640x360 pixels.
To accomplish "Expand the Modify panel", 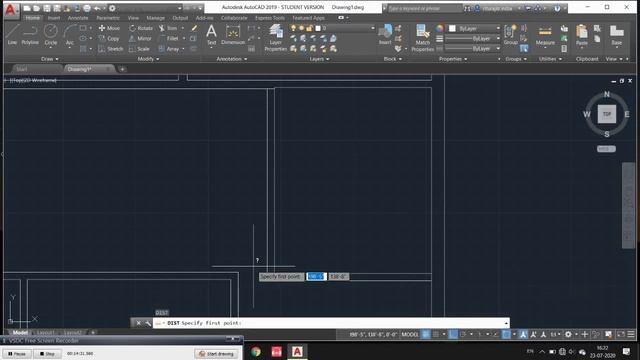I will [x=148, y=59].
